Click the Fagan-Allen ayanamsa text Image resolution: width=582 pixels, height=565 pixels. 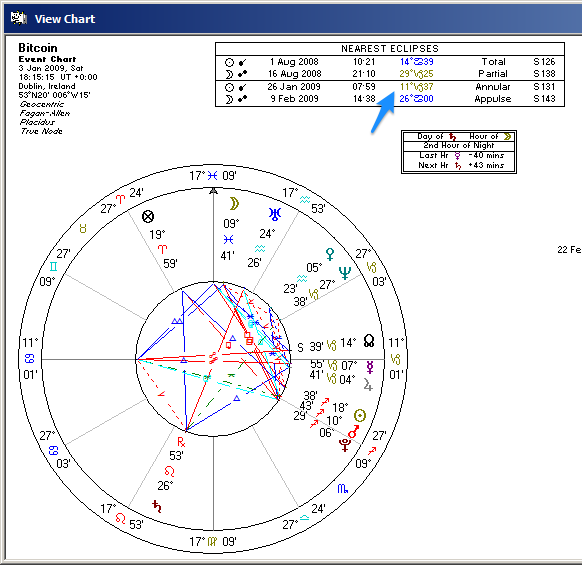click(x=45, y=113)
